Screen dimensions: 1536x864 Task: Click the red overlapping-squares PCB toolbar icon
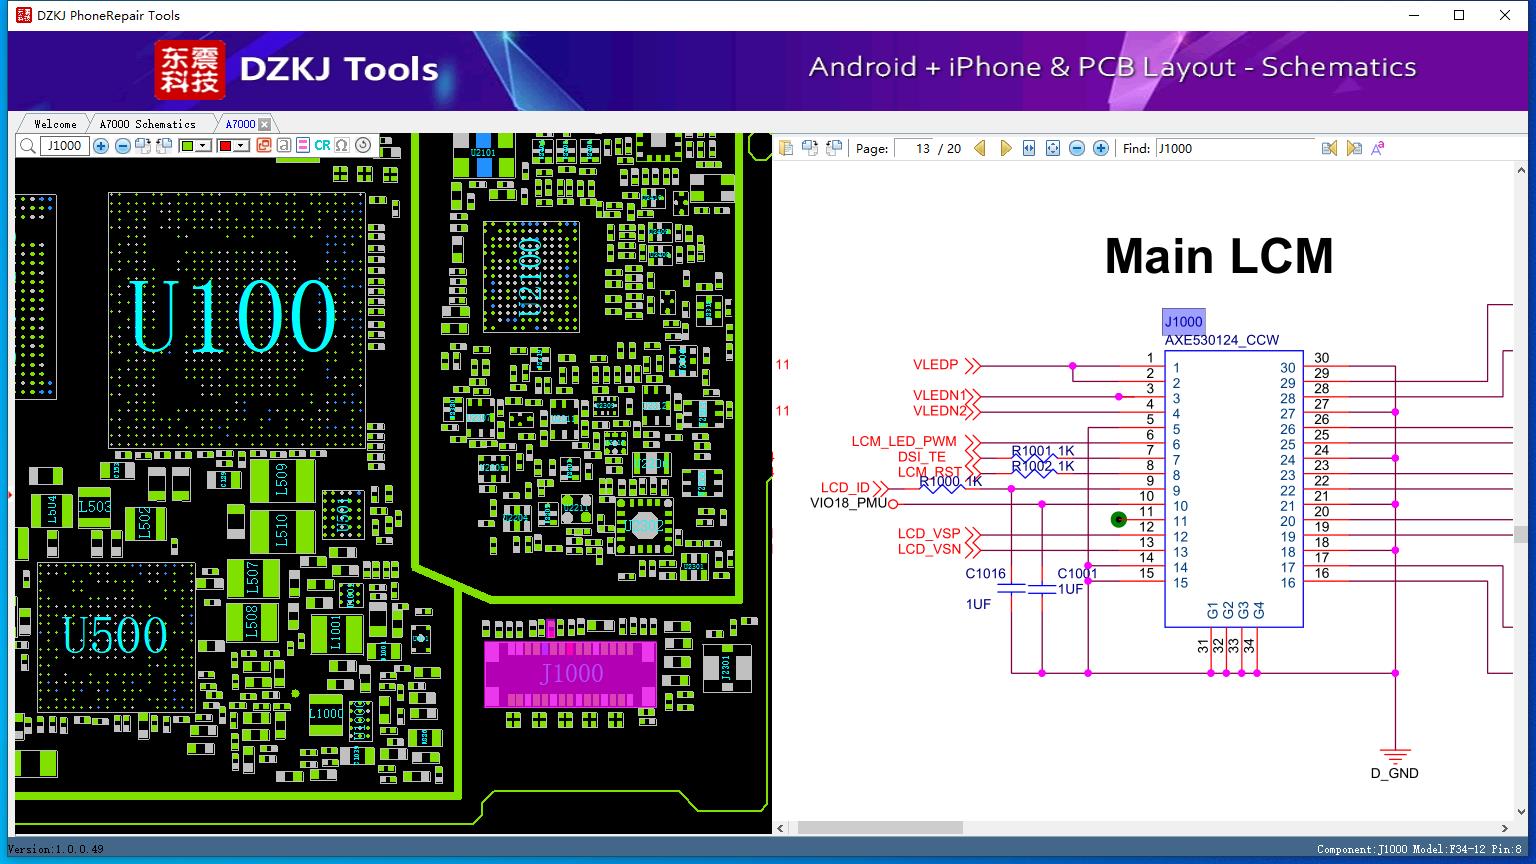pyautogui.click(x=264, y=146)
